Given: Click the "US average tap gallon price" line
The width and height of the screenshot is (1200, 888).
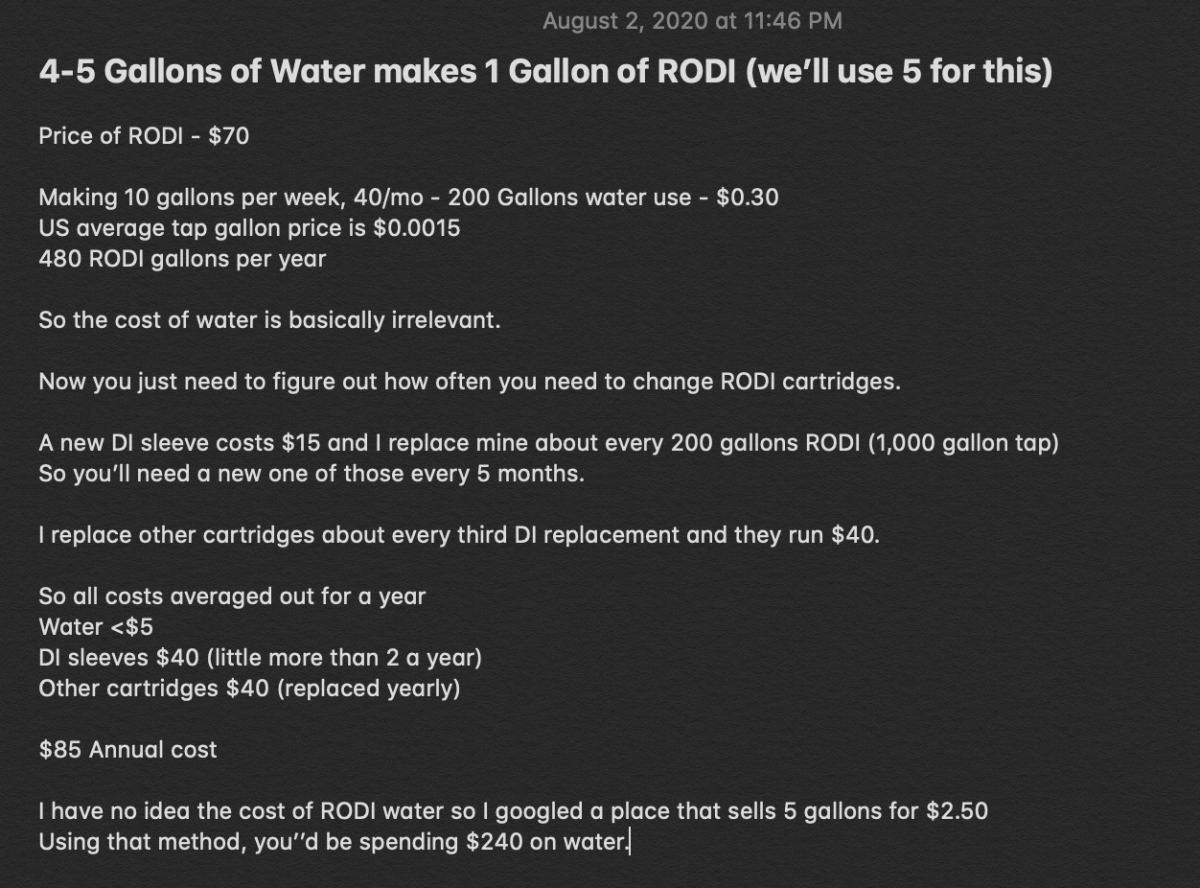Looking at the screenshot, I should 249,228.
